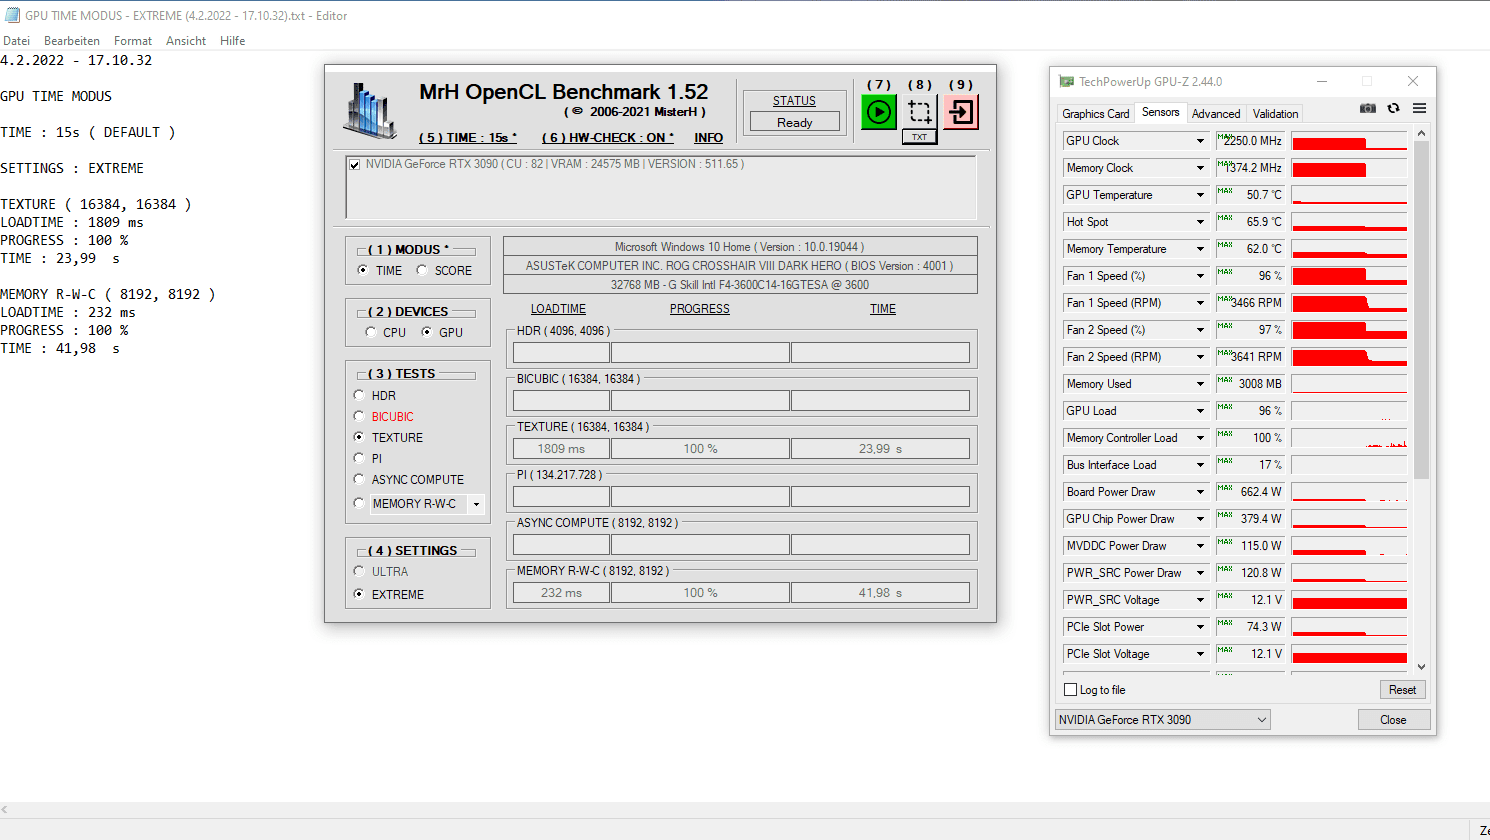Open Hilfe menu in Editor

(x=233, y=41)
